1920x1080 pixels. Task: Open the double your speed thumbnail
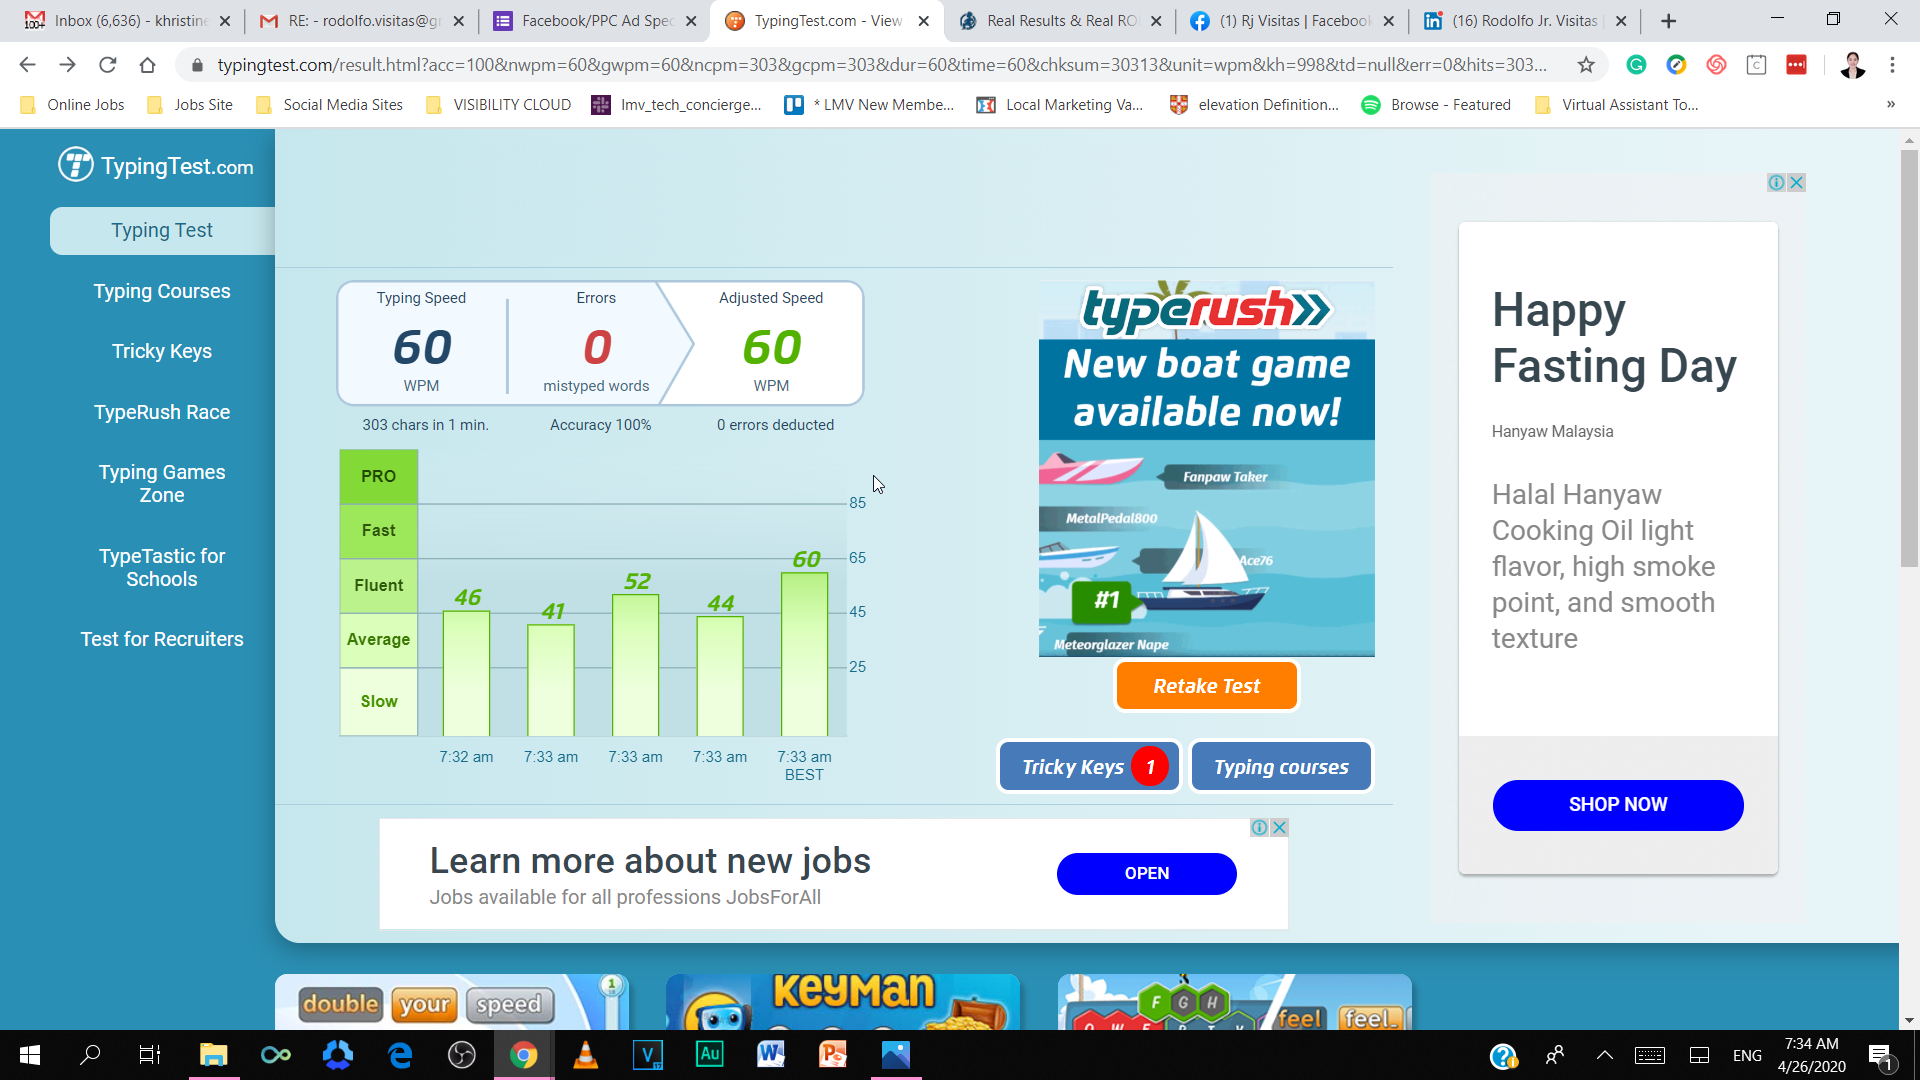click(x=452, y=1002)
